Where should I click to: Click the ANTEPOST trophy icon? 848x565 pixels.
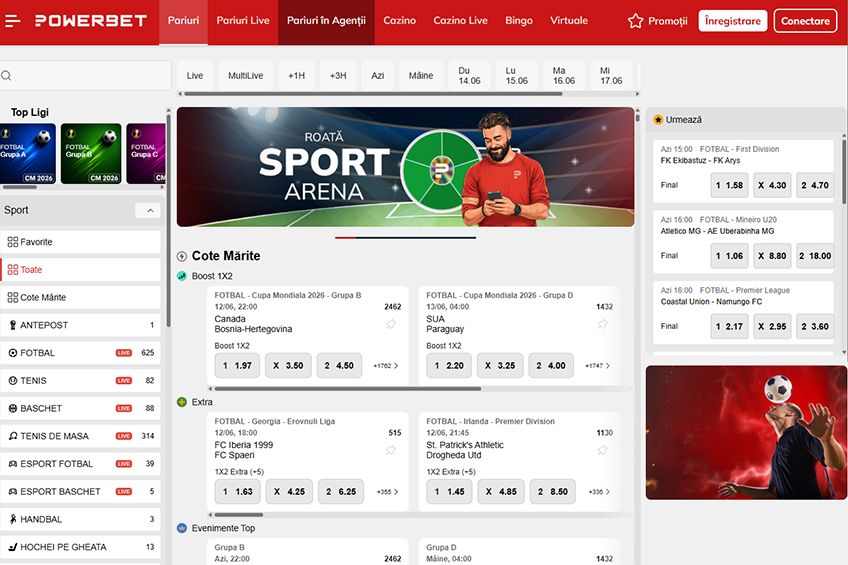click(x=13, y=325)
